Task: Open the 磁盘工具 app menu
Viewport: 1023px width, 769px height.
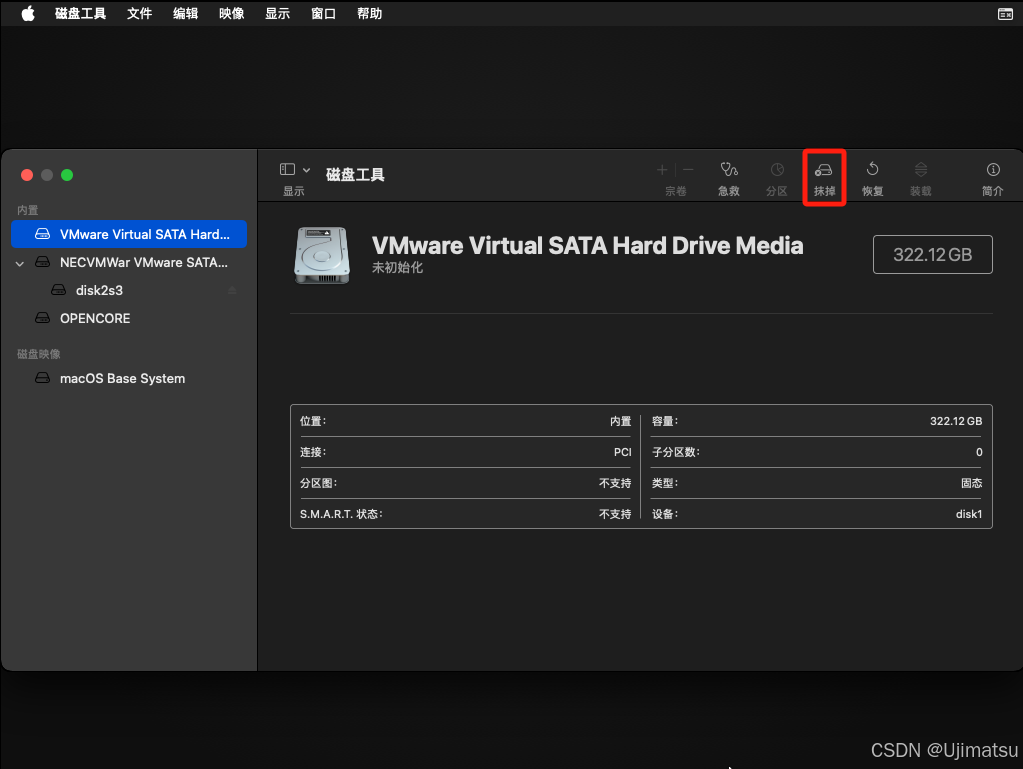Action: pos(80,13)
